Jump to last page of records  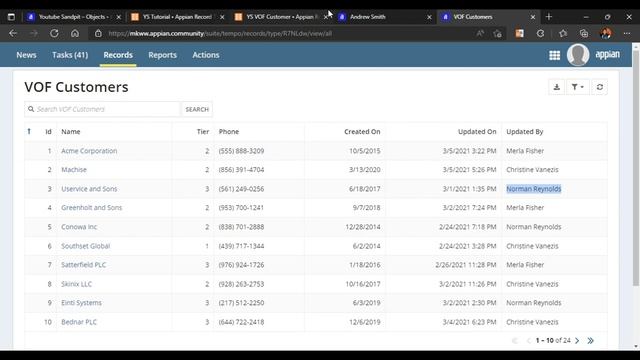pos(591,340)
